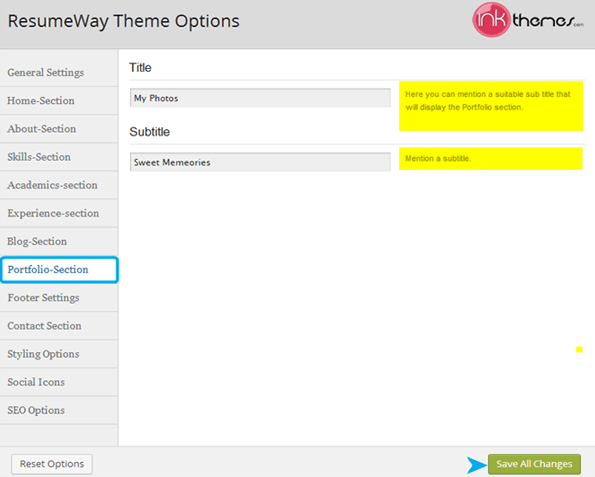Screen dimensions: 595x477
Task: Open General Settings tab
Action: 59,72
